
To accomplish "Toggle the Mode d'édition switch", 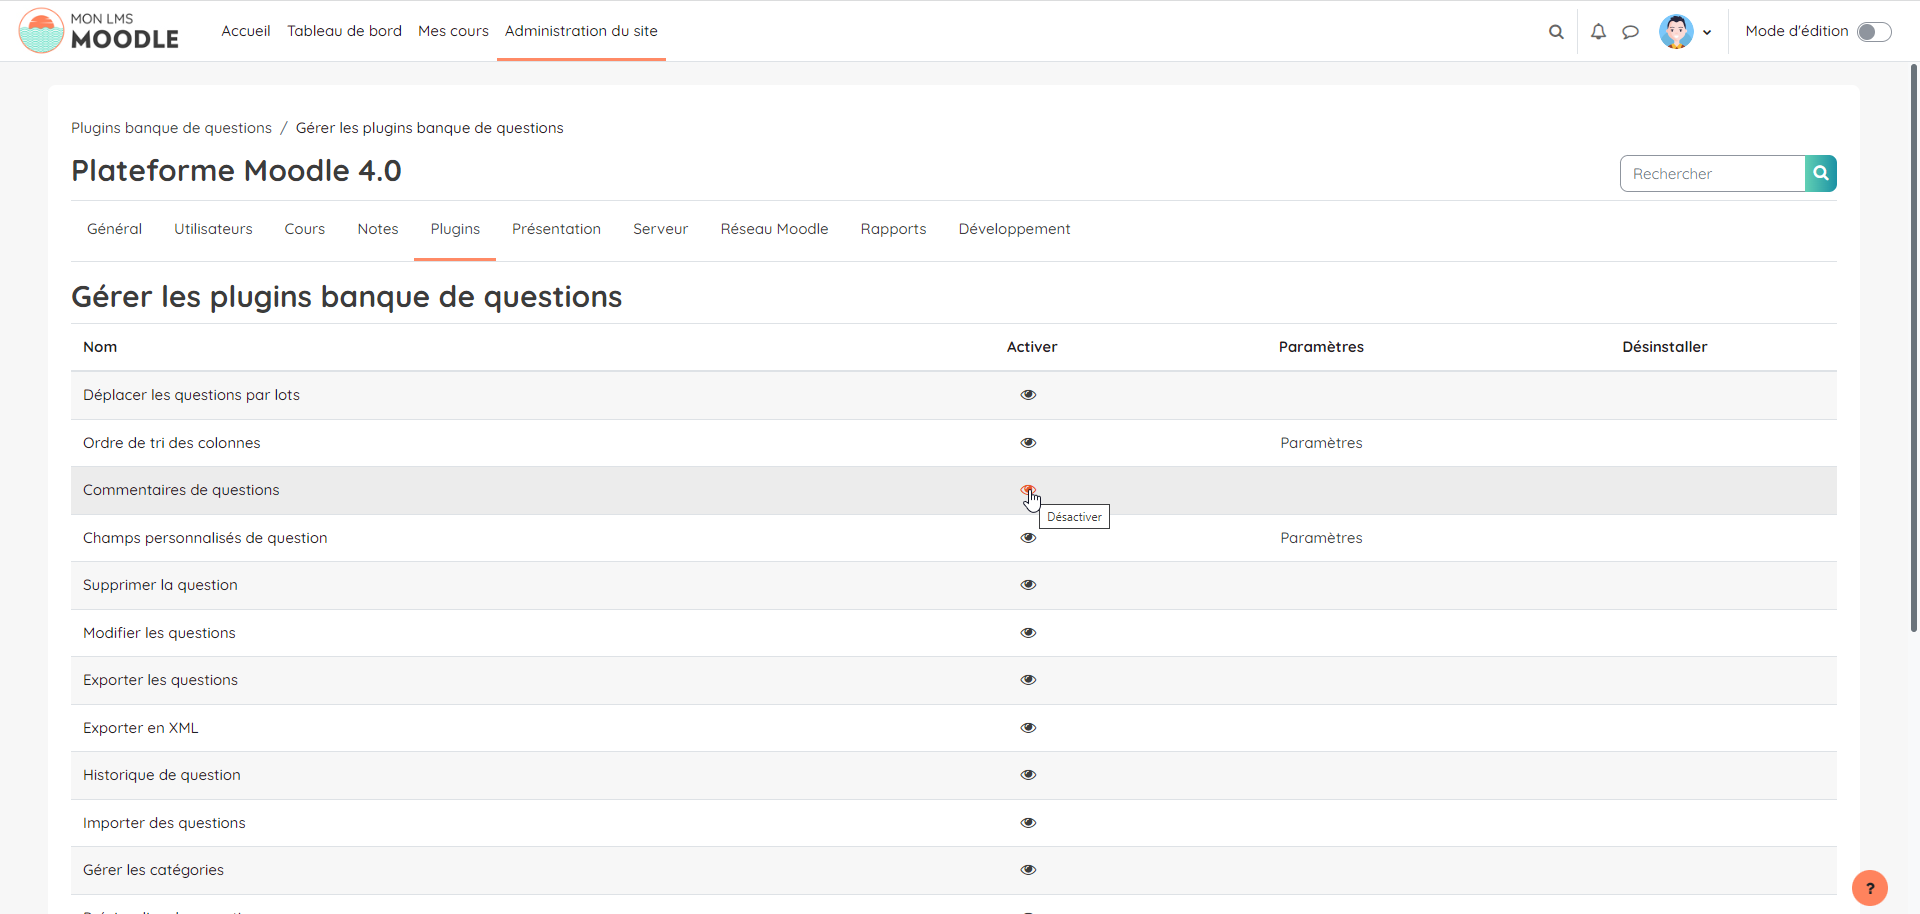I will (1873, 32).
